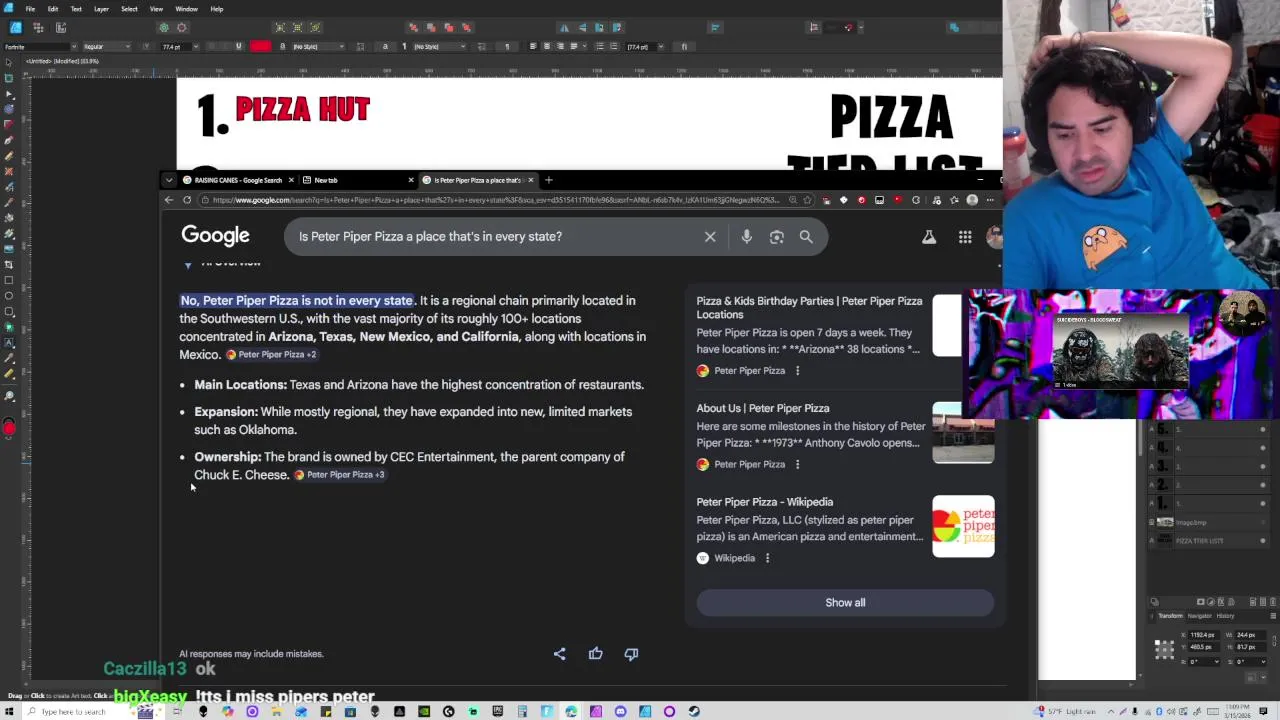
Task: Open the paragraph style No Style dropdown
Action: pyautogui.click(x=438, y=47)
